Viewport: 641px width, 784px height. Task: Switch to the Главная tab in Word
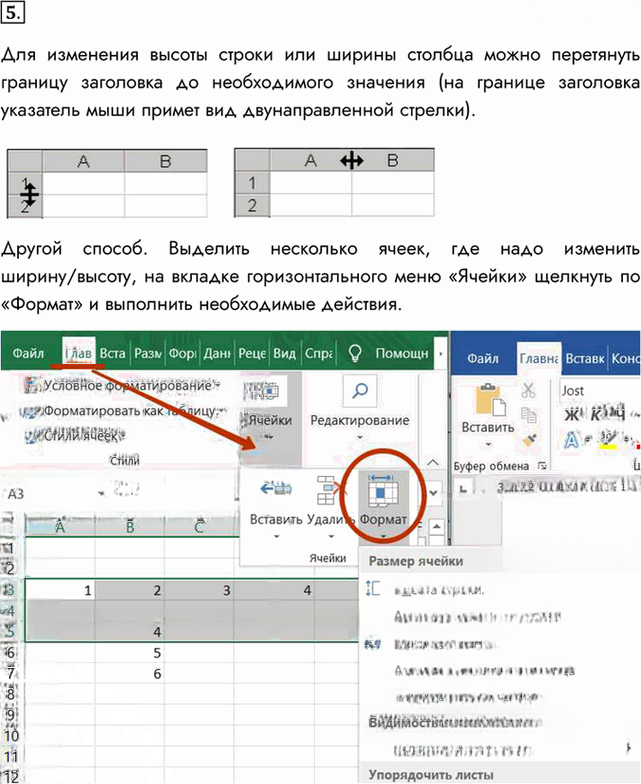[x=539, y=358]
